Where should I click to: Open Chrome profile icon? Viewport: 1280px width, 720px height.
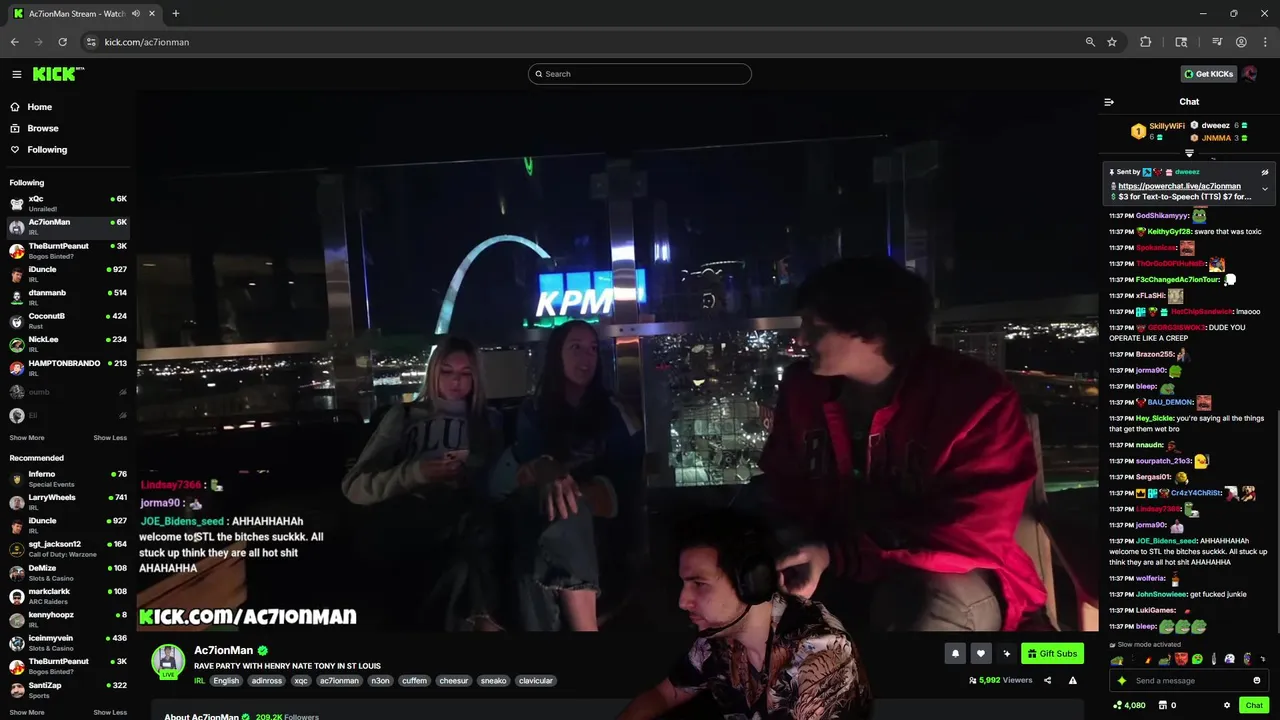tap(1241, 42)
